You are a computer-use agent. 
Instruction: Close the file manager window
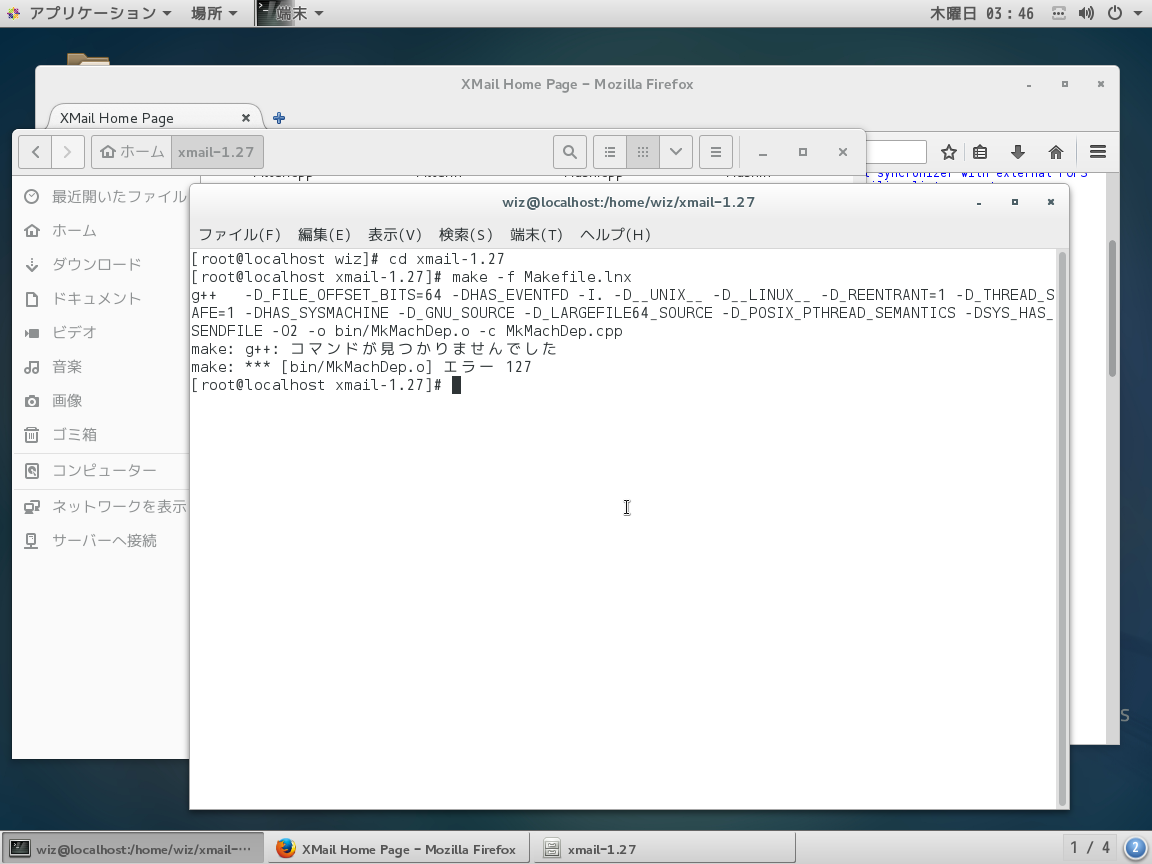point(843,152)
